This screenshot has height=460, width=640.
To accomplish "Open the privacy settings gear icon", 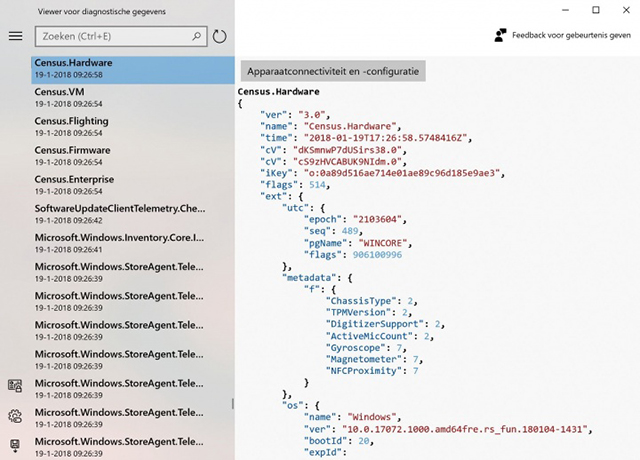I will 15,416.
